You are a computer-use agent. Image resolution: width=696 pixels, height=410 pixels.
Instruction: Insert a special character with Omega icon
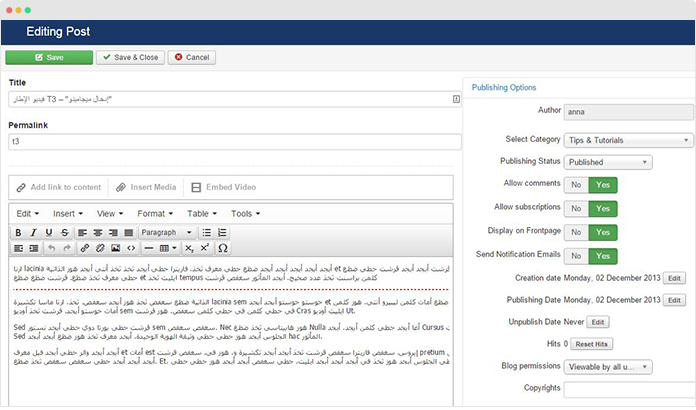[x=223, y=248]
